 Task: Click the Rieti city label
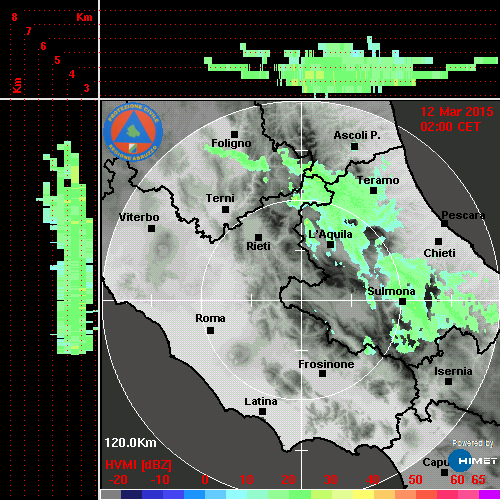(258, 246)
